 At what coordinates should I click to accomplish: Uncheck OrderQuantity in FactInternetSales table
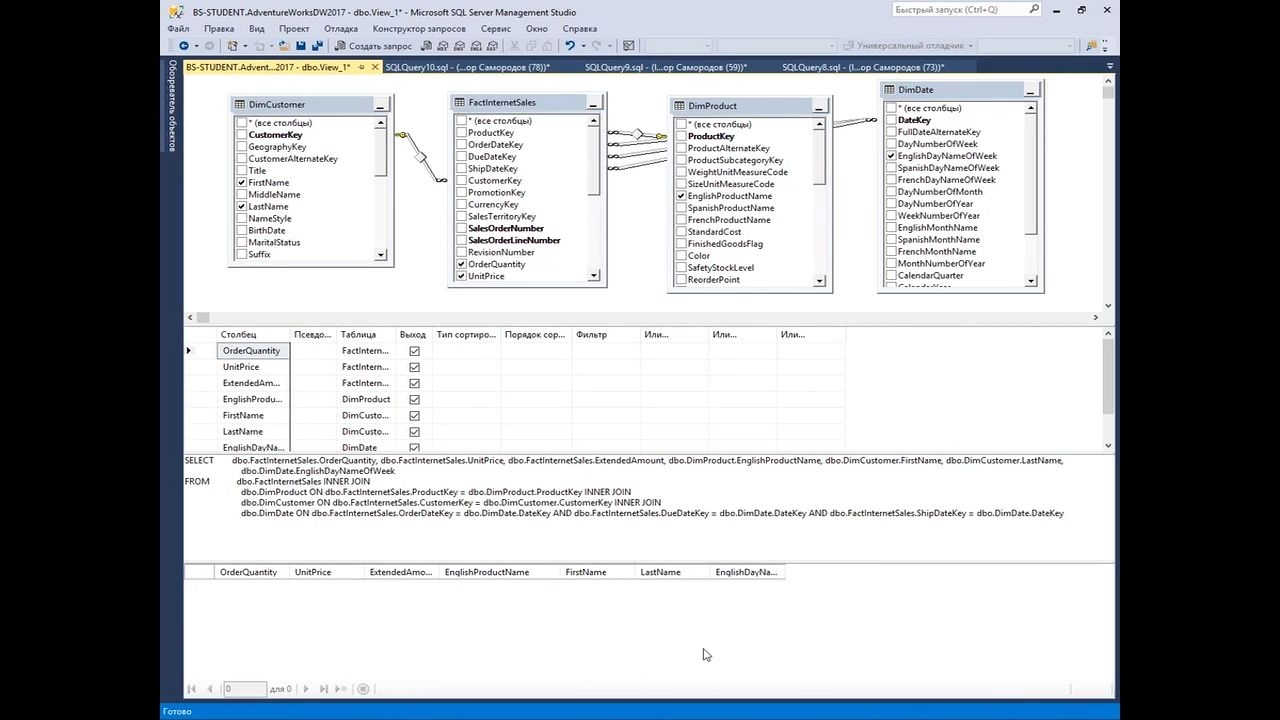click(461, 265)
